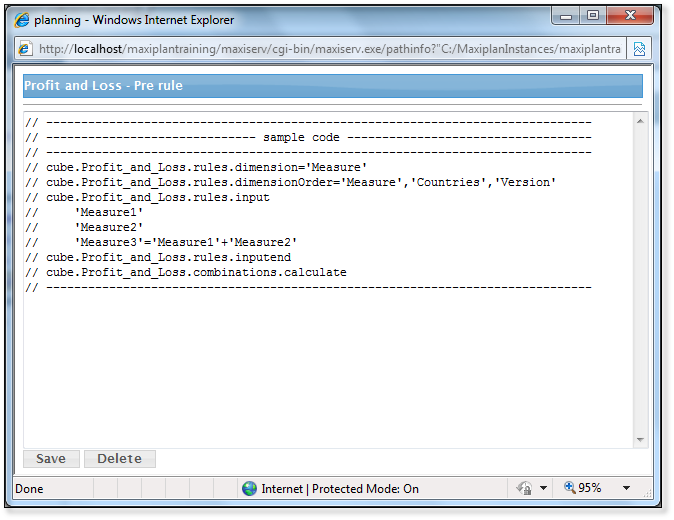Minimize the planning browser window
Screen dimensions: 674x520
pos(567,17)
